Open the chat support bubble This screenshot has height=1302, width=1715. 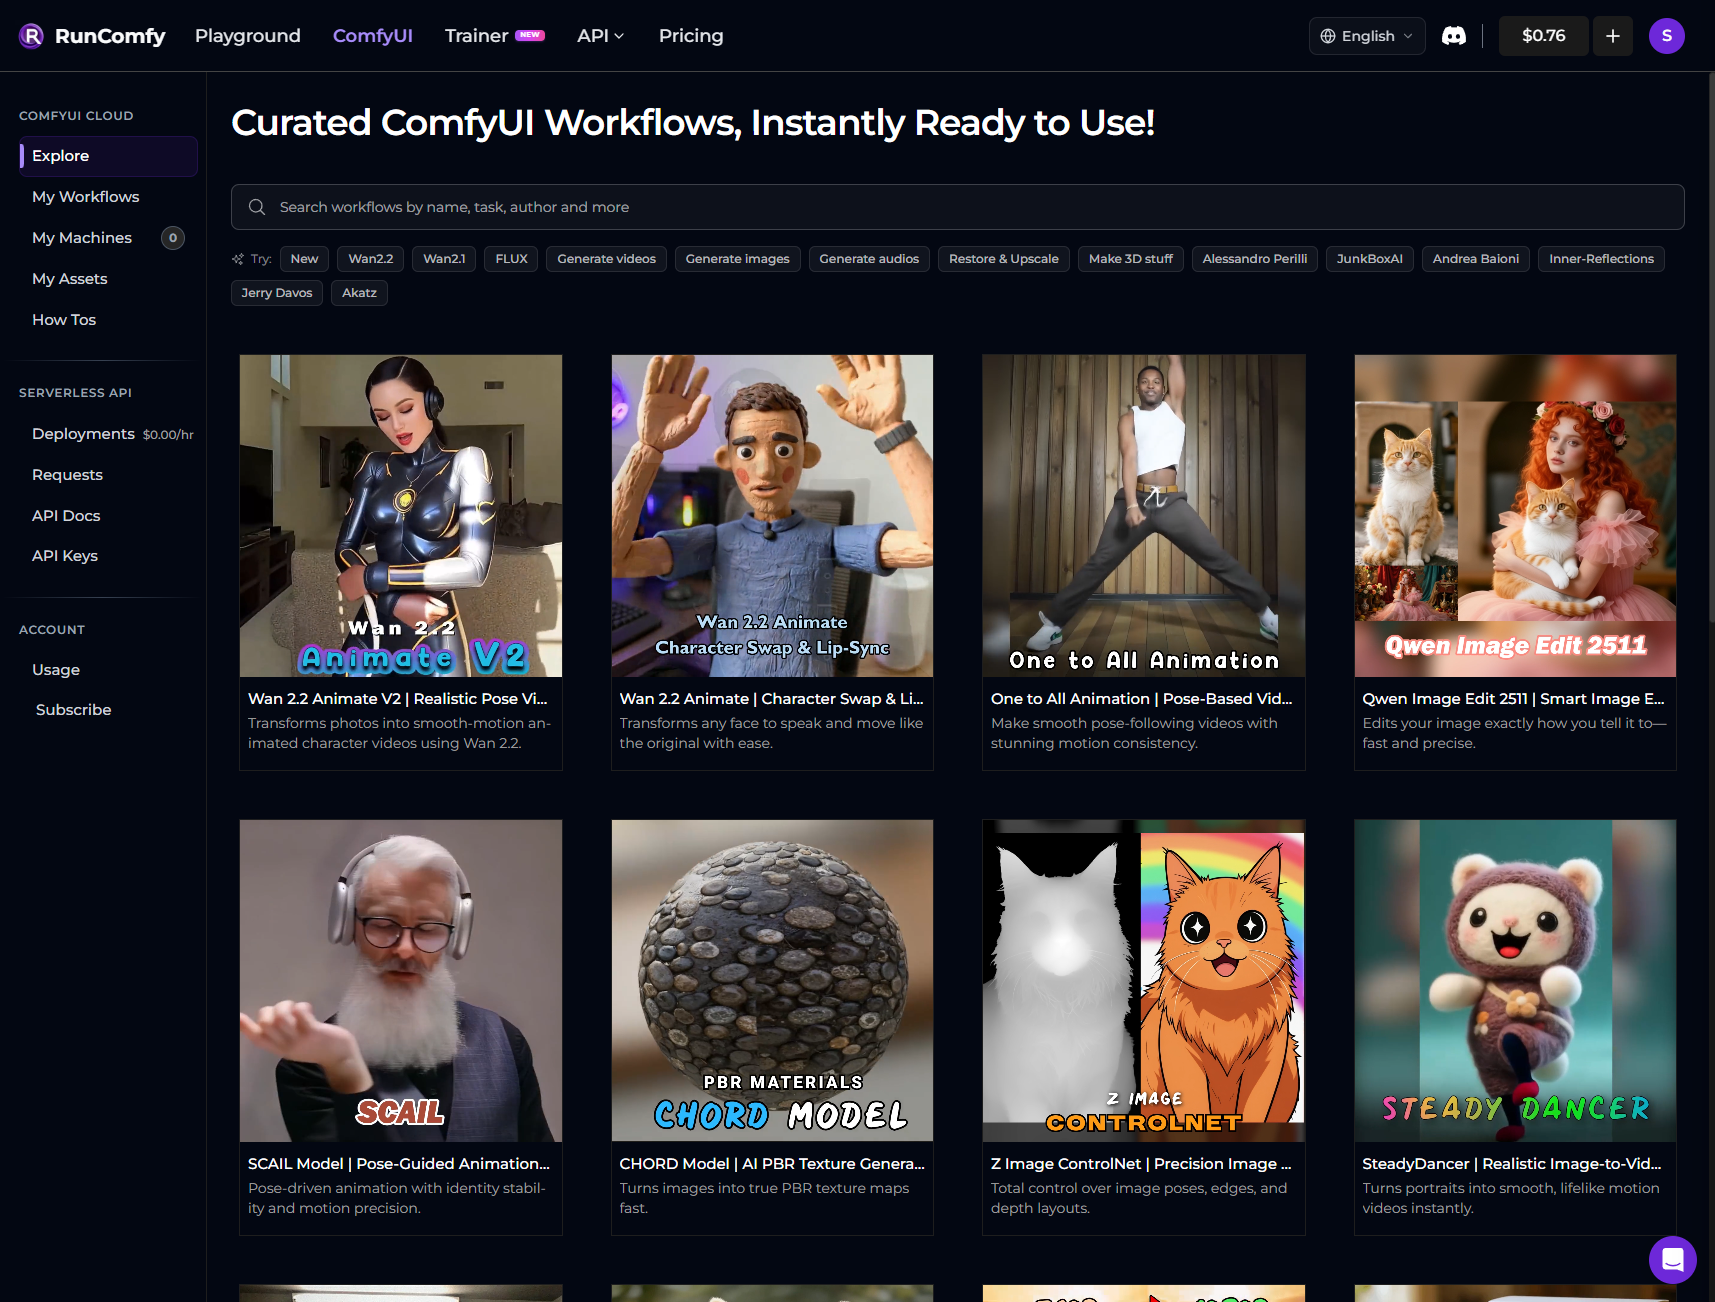pos(1672,1259)
